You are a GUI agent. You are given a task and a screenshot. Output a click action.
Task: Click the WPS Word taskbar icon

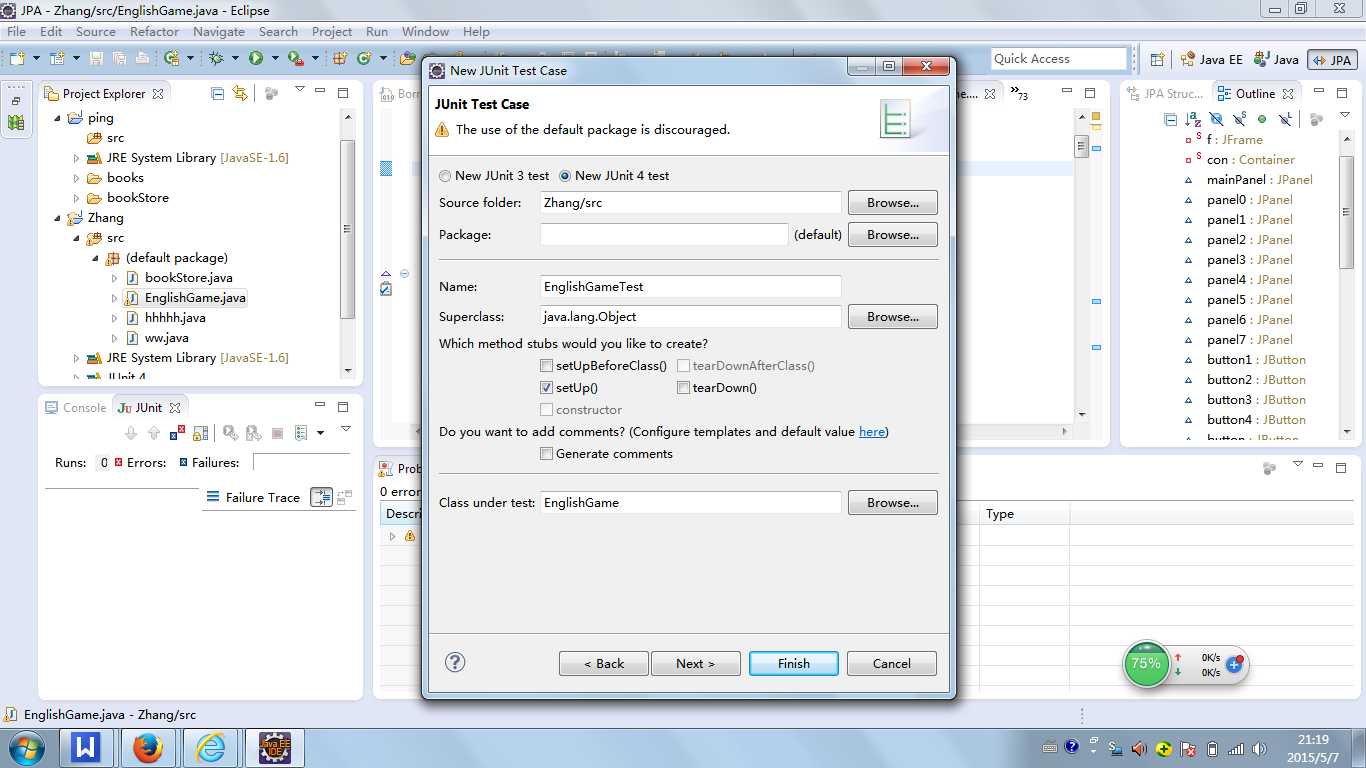[86, 747]
